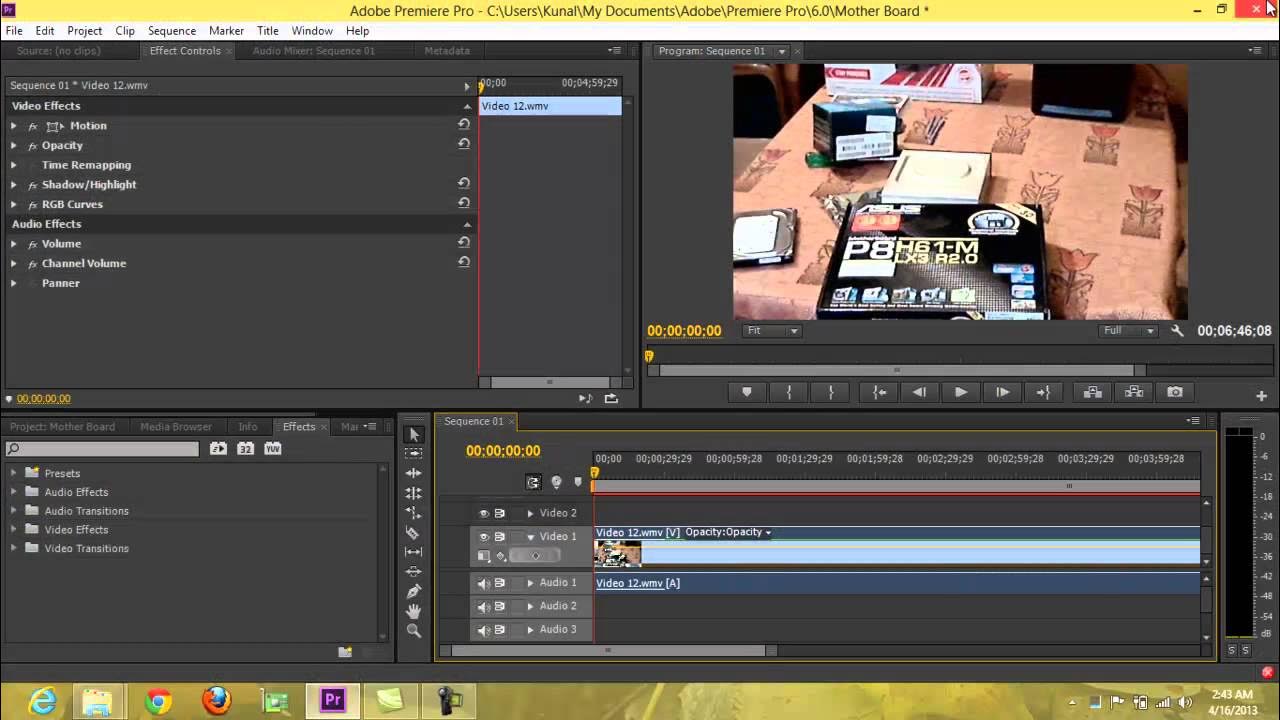Toggle Motion effect fx on/off
The image size is (1280, 720).
[32, 126]
